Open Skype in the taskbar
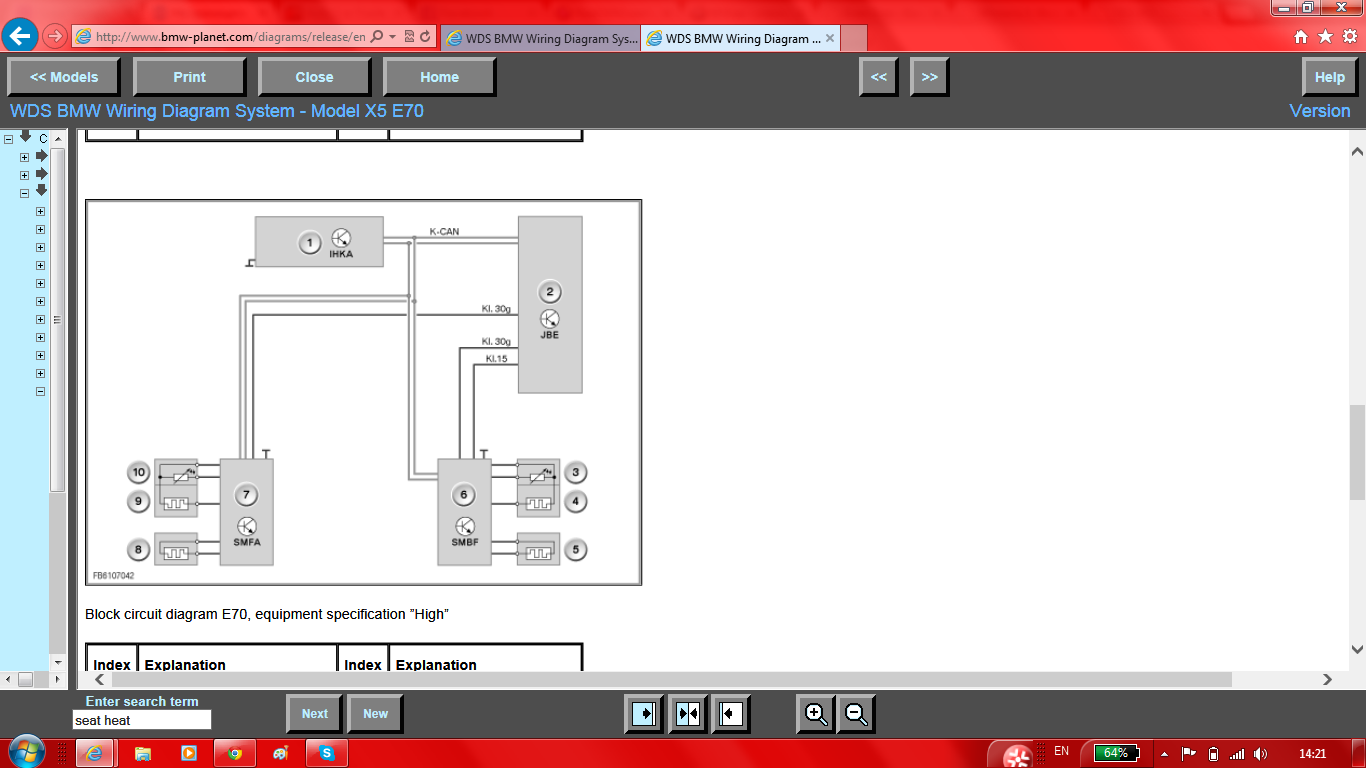 (x=327, y=753)
